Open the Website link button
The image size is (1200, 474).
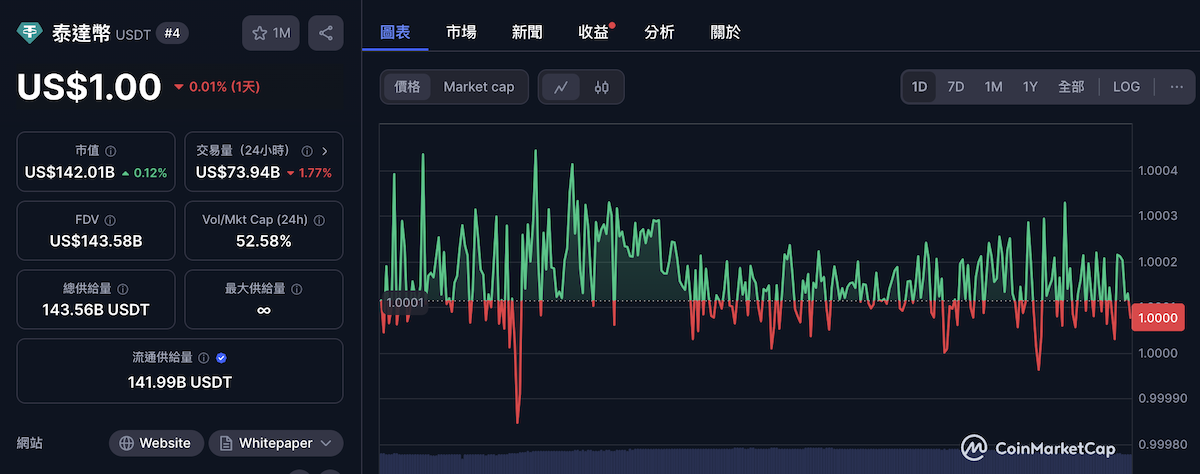point(156,443)
